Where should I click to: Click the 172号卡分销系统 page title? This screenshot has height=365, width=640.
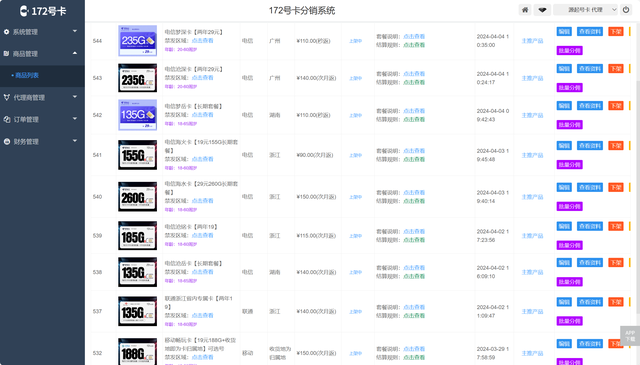coord(302,11)
